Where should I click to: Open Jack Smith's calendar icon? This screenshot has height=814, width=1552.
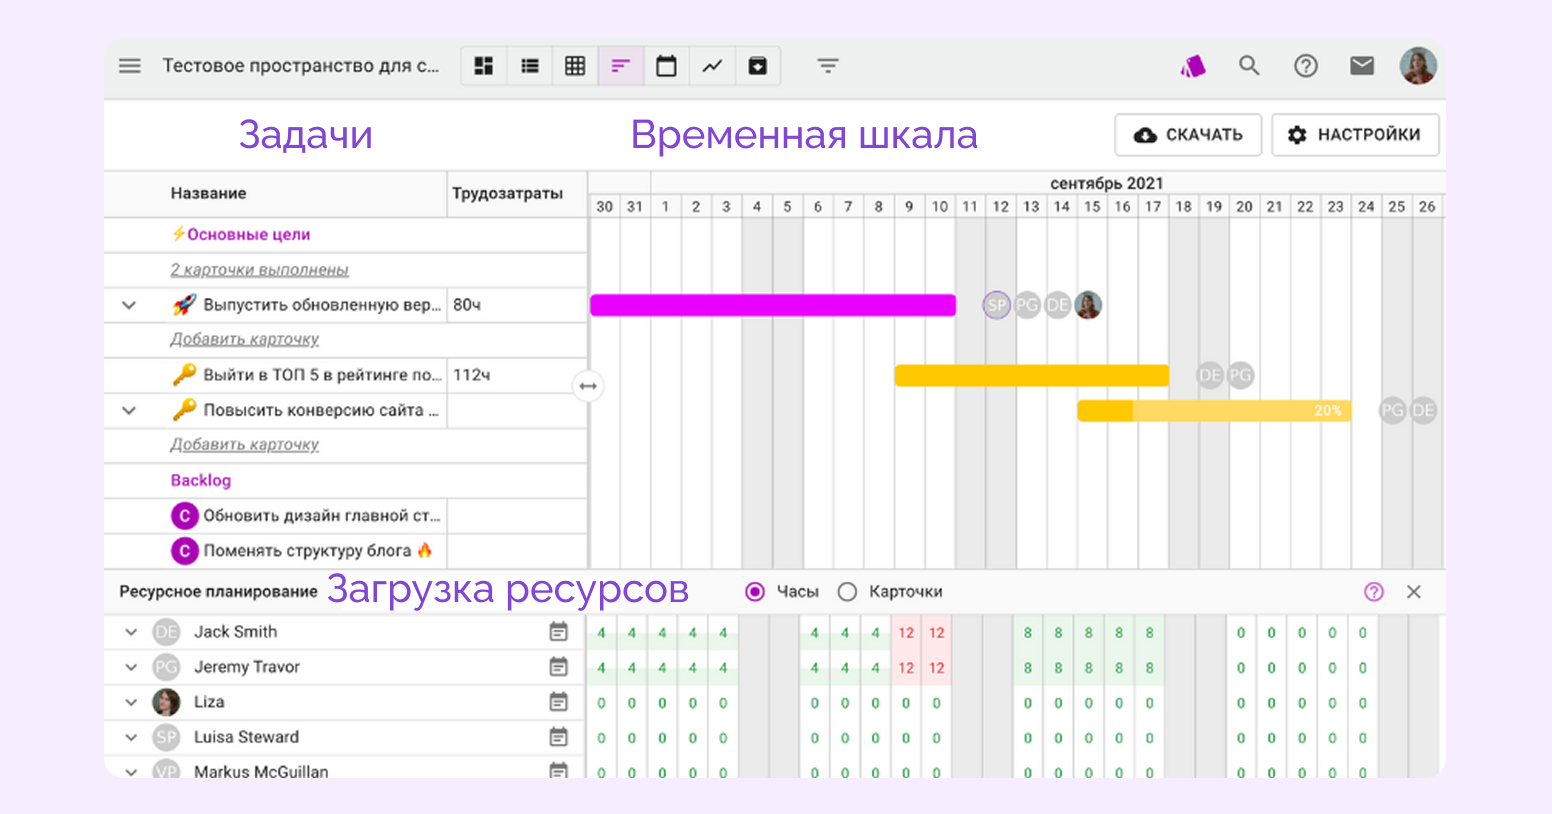(x=558, y=632)
